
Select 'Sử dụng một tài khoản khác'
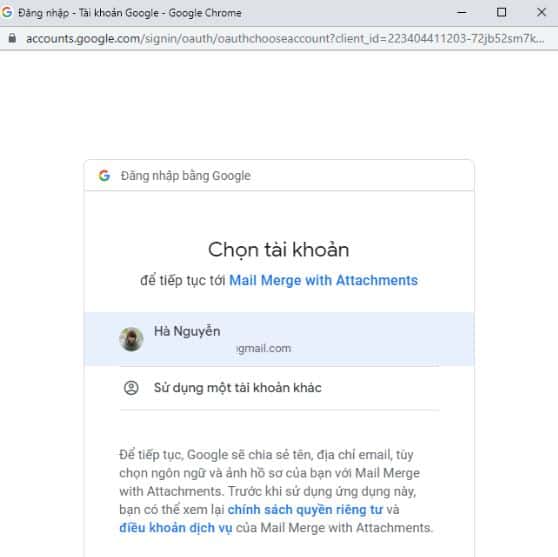279,388
